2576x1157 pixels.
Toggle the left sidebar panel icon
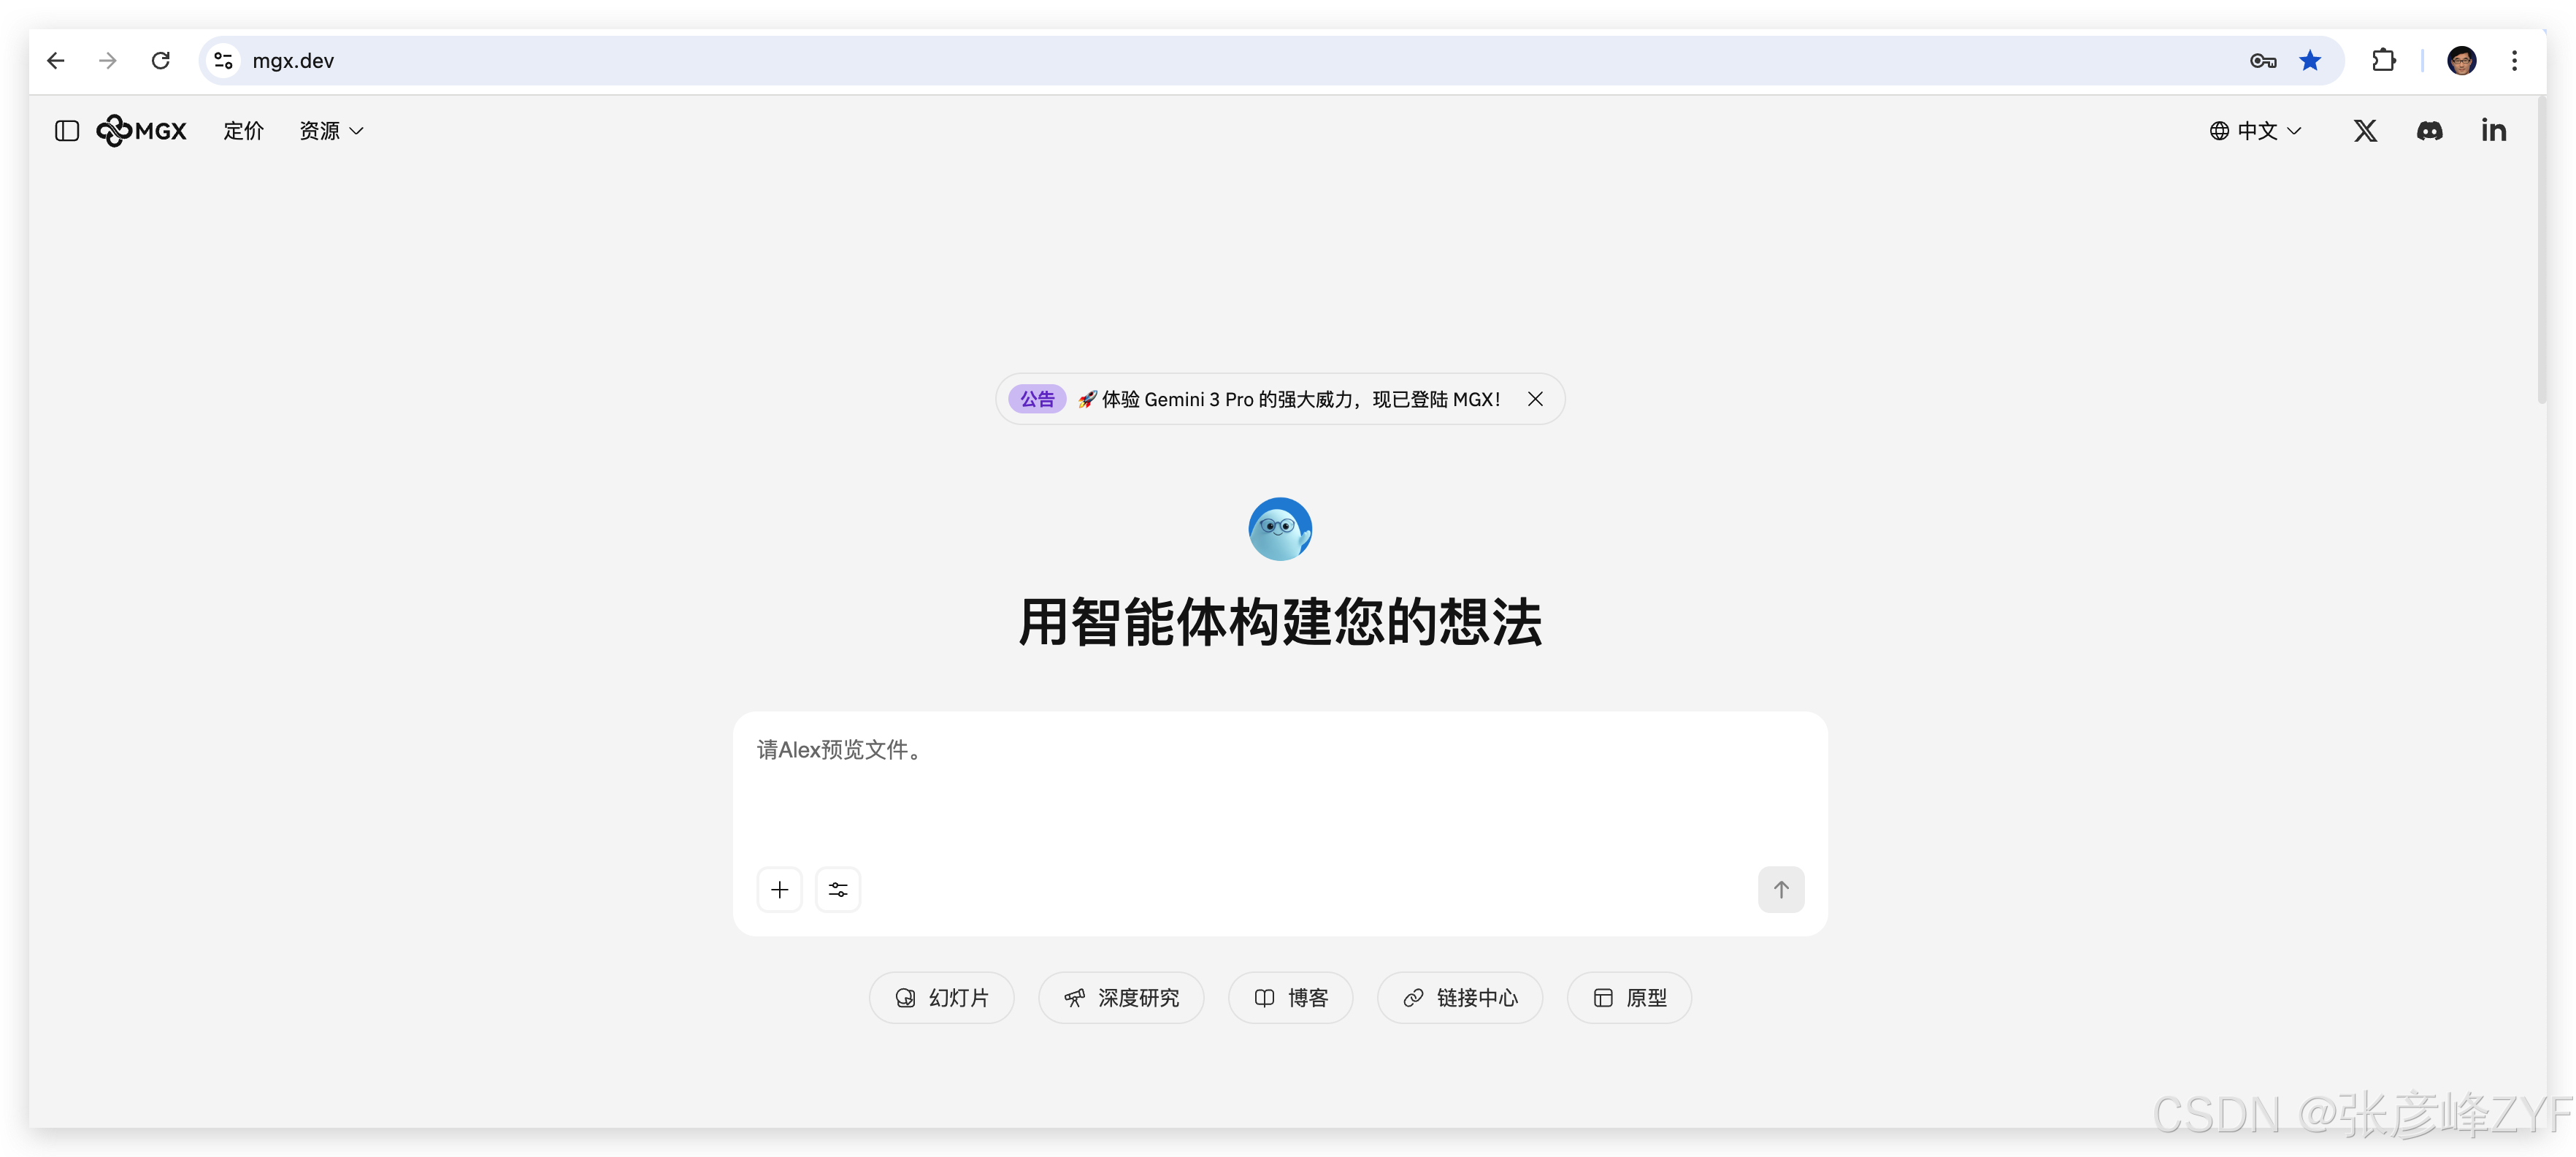[67, 131]
